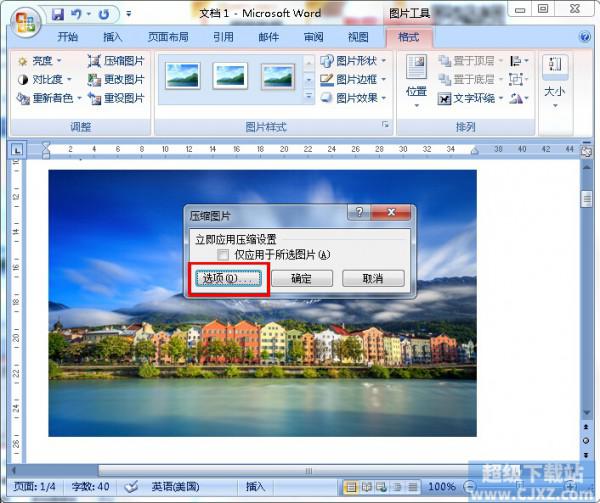Save the document via quick access toolbar
Viewport: 600px width, 503px height.
(58, 15)
